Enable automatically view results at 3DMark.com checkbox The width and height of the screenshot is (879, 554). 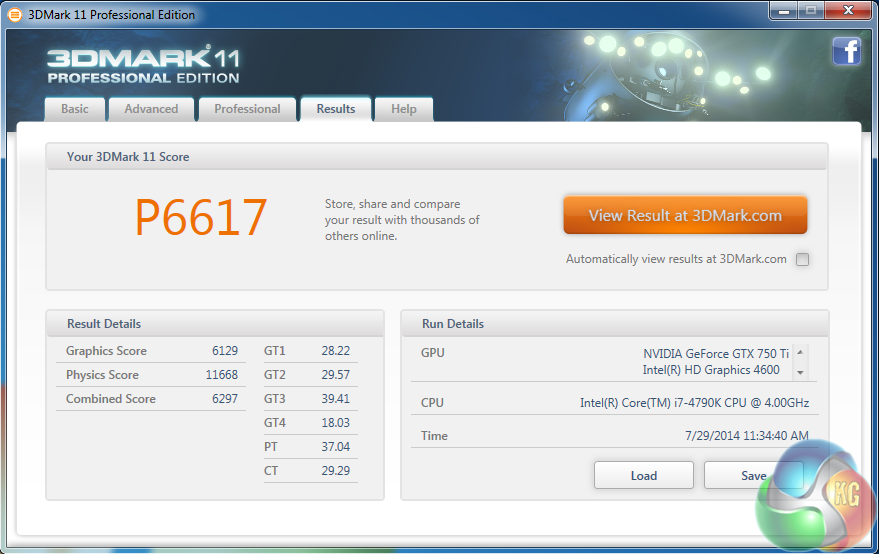coord(802,259)
